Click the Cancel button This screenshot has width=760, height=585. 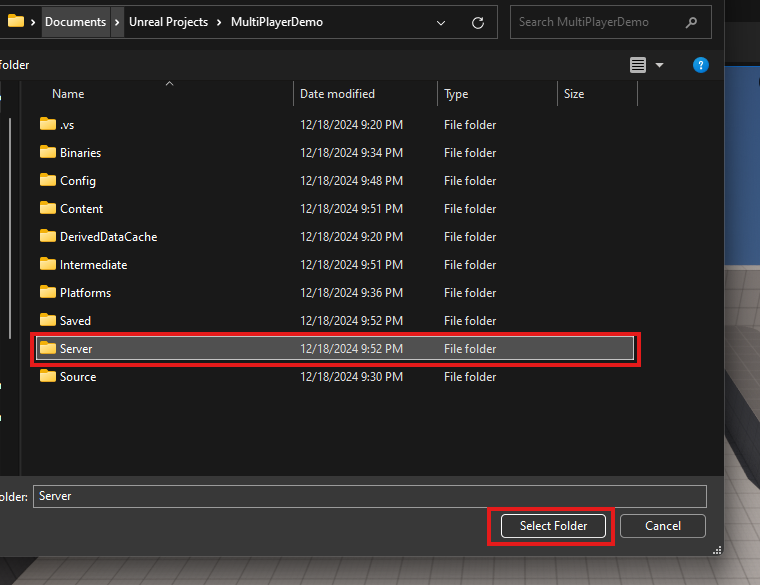click(x=662, y=526)
